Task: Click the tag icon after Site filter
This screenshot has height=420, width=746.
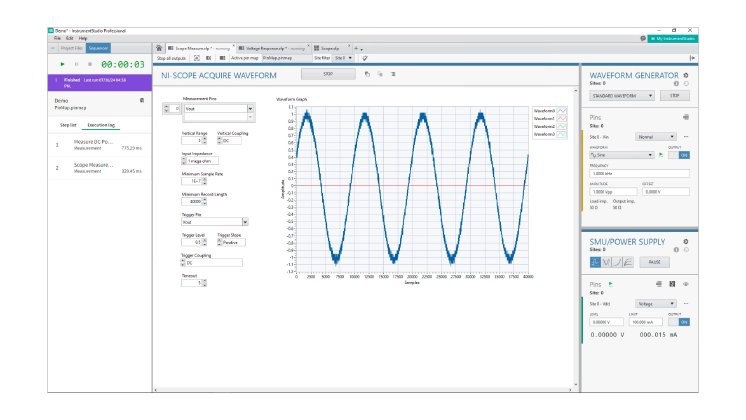Action: coord(365,58)
